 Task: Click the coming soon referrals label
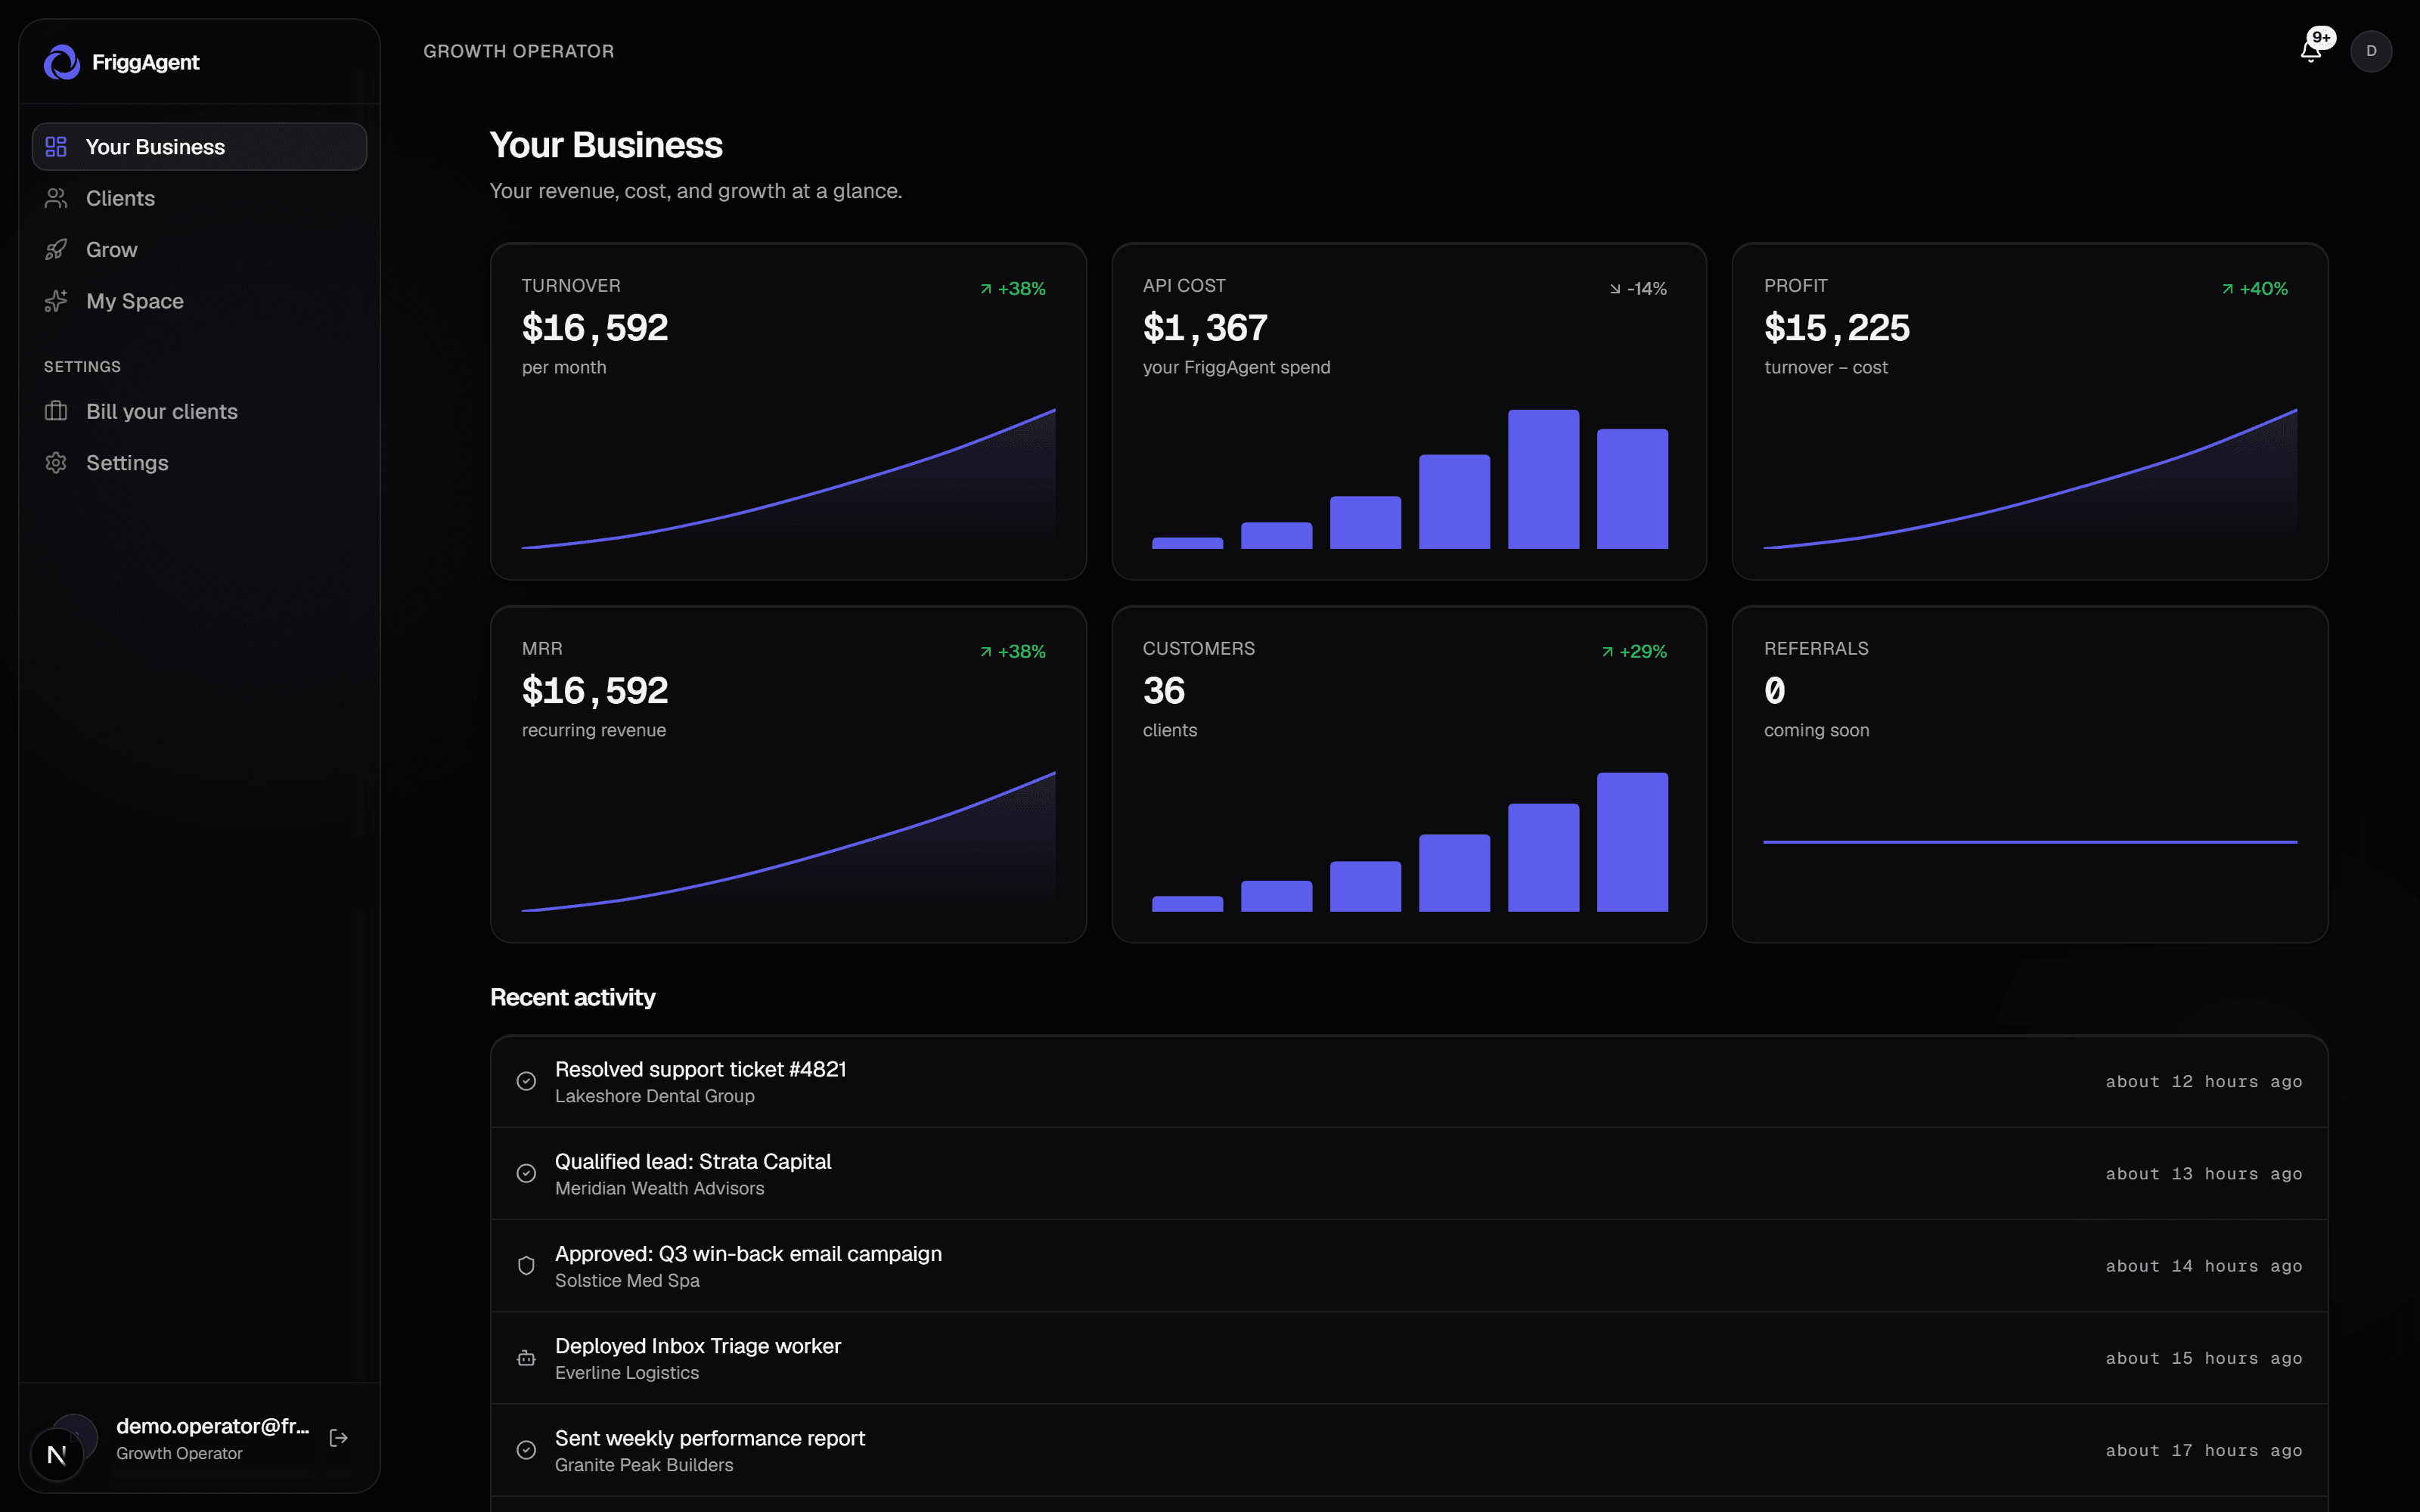(1817, 731)
